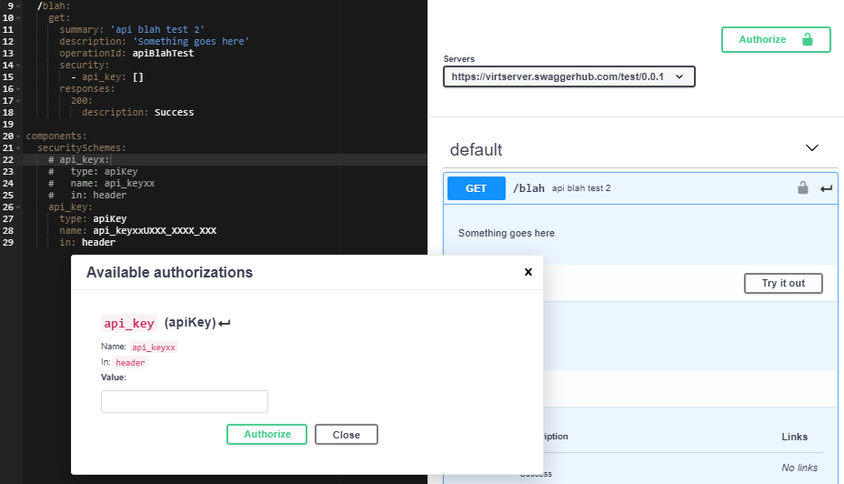
Task: Click the Try it out button
Action: (x=783, y=283)
